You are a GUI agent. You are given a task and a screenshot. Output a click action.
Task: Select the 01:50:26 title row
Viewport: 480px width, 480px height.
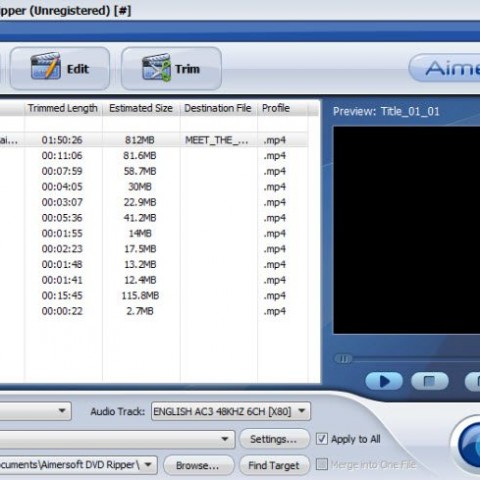pos(154,140)
